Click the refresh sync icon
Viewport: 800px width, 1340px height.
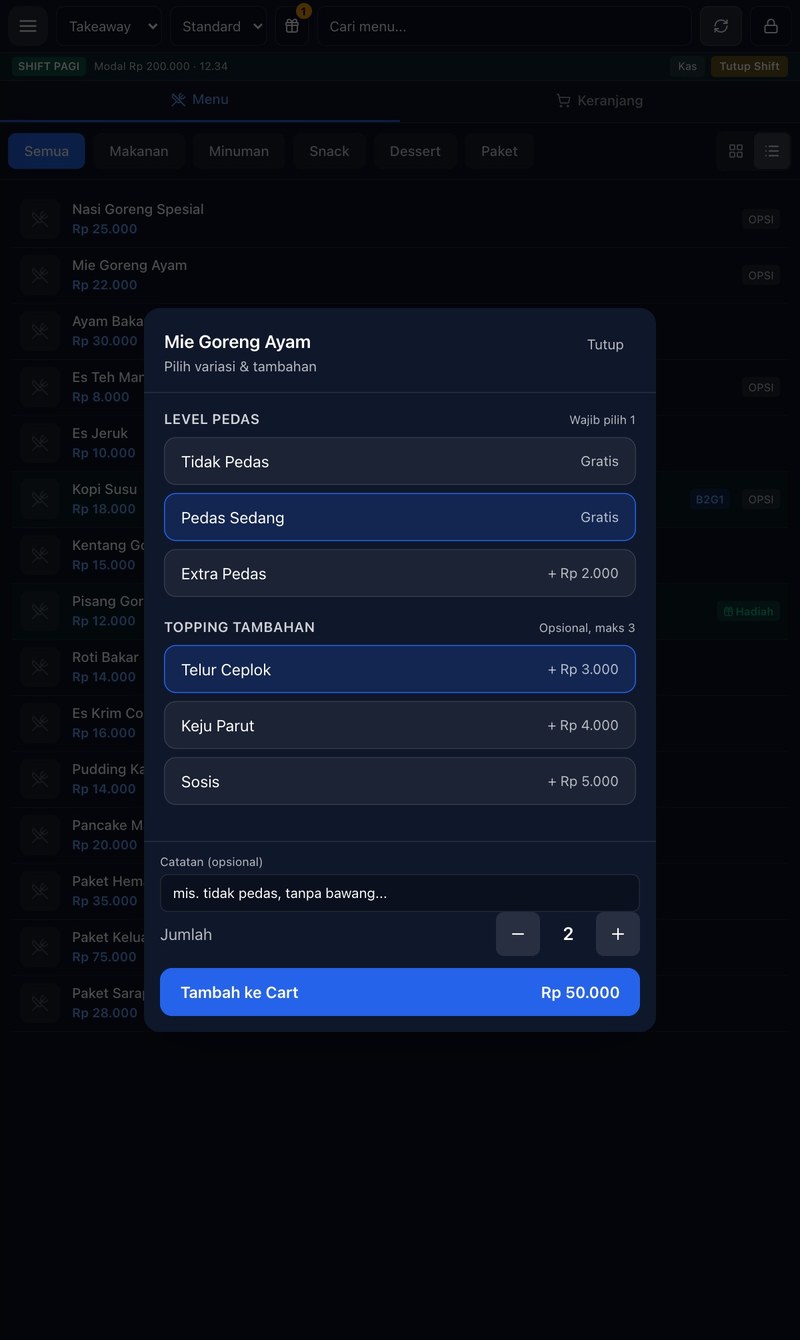[721, 26]
